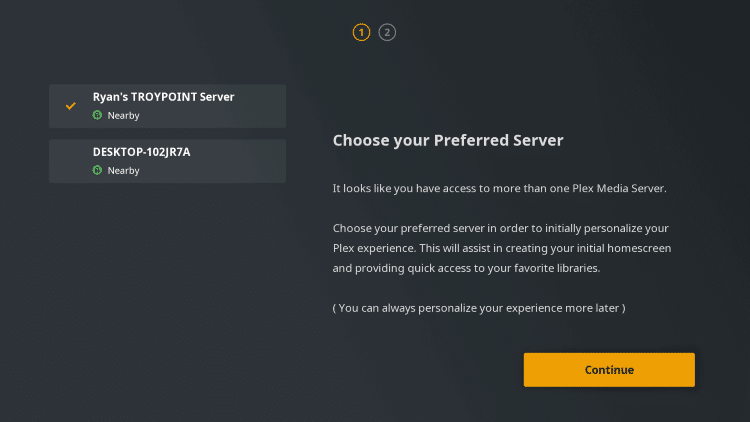Click the step 1 progress indicator
750x422 pixels.
pyautogui.click(x=361, y=32)
